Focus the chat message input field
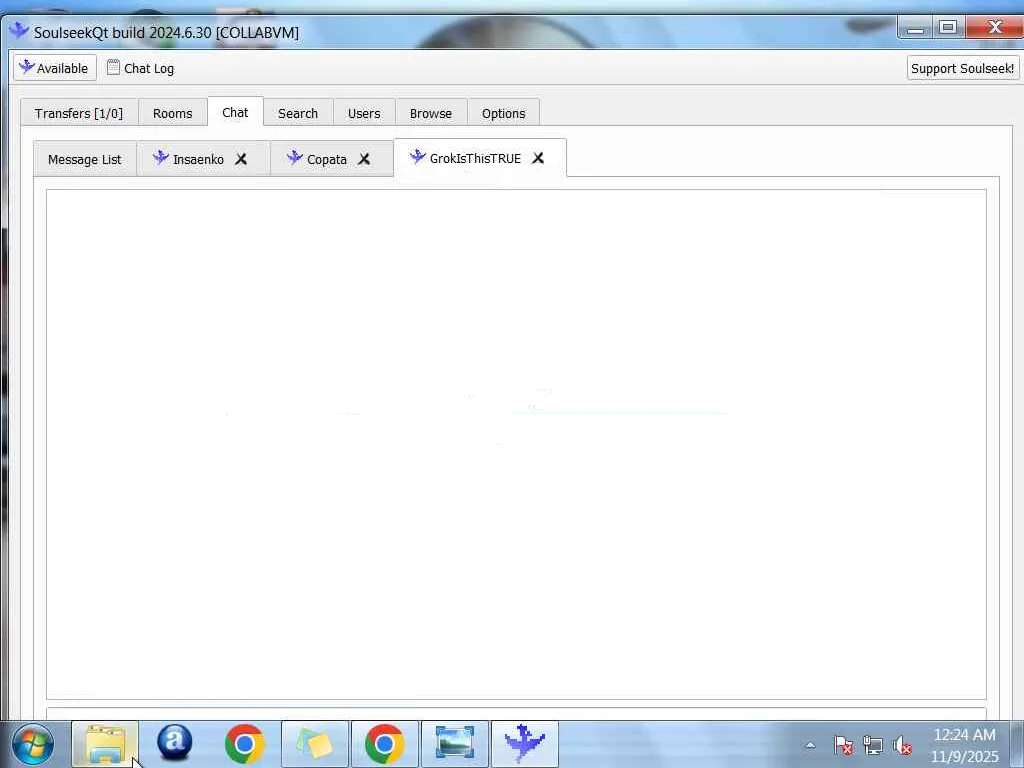Viewport: 1024px width, 768px height. pos(516,714)
